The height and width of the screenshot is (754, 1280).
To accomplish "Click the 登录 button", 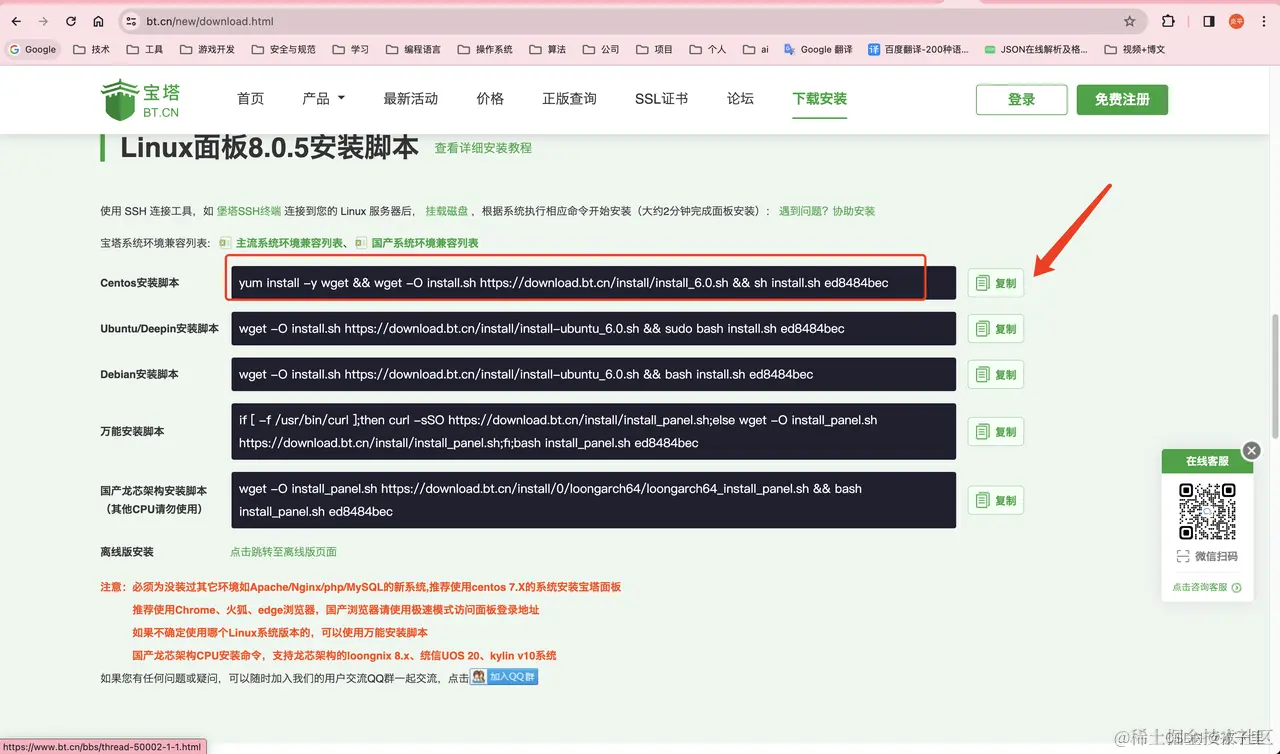I will [x=1021, y=99].
